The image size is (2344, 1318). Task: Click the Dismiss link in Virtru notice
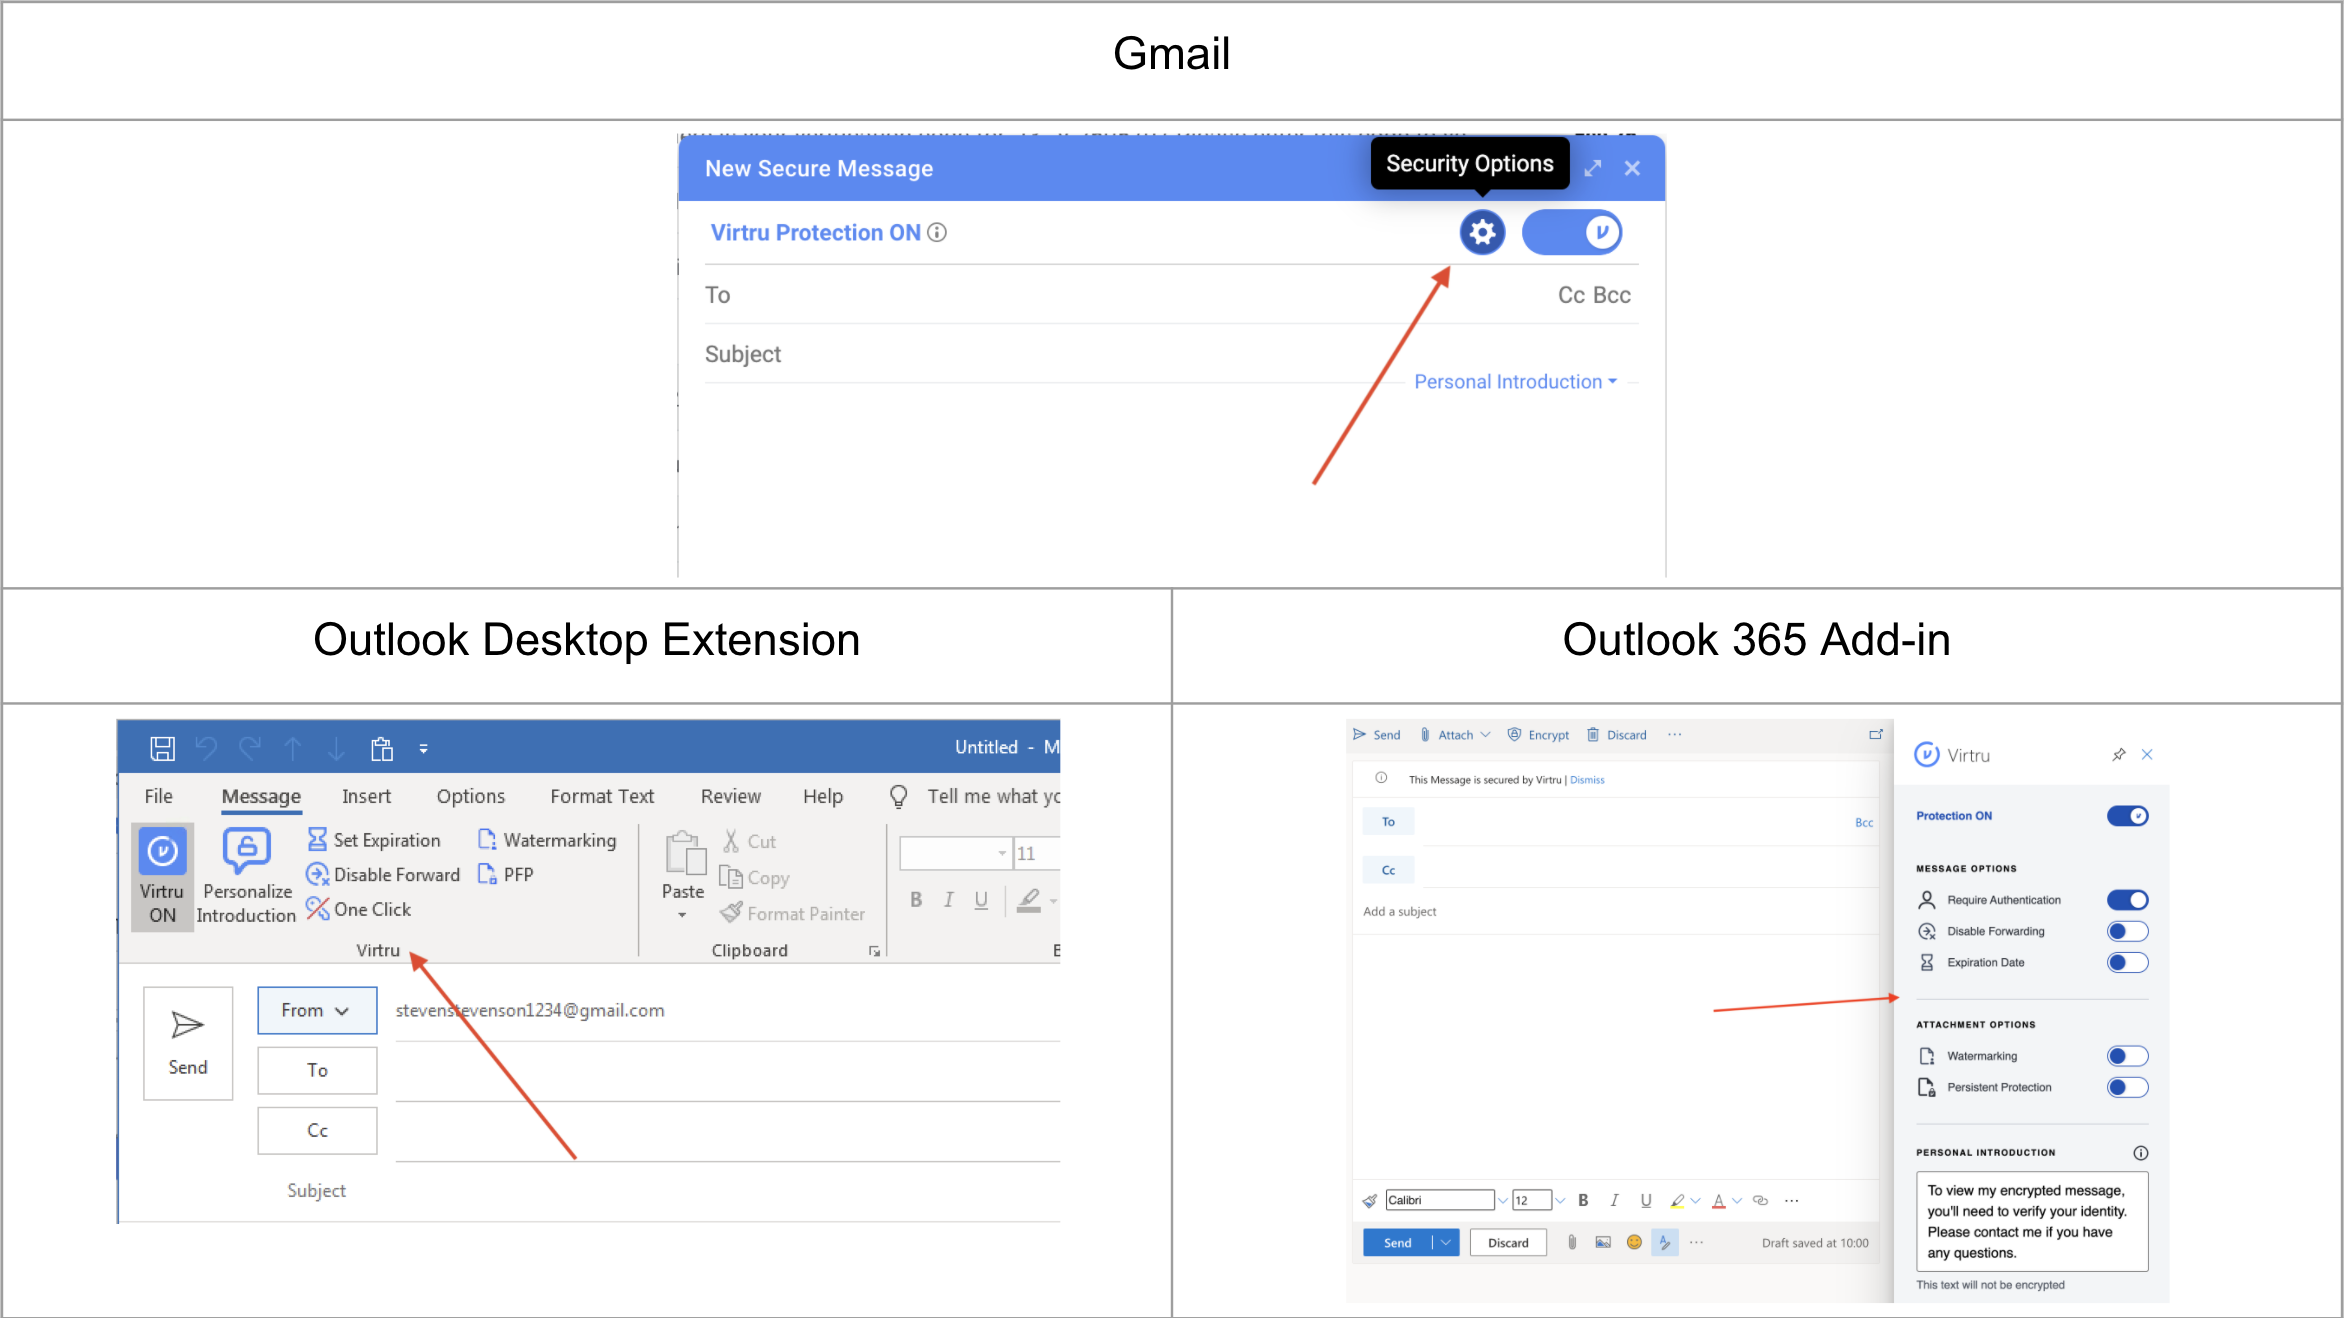[1587, 780]
